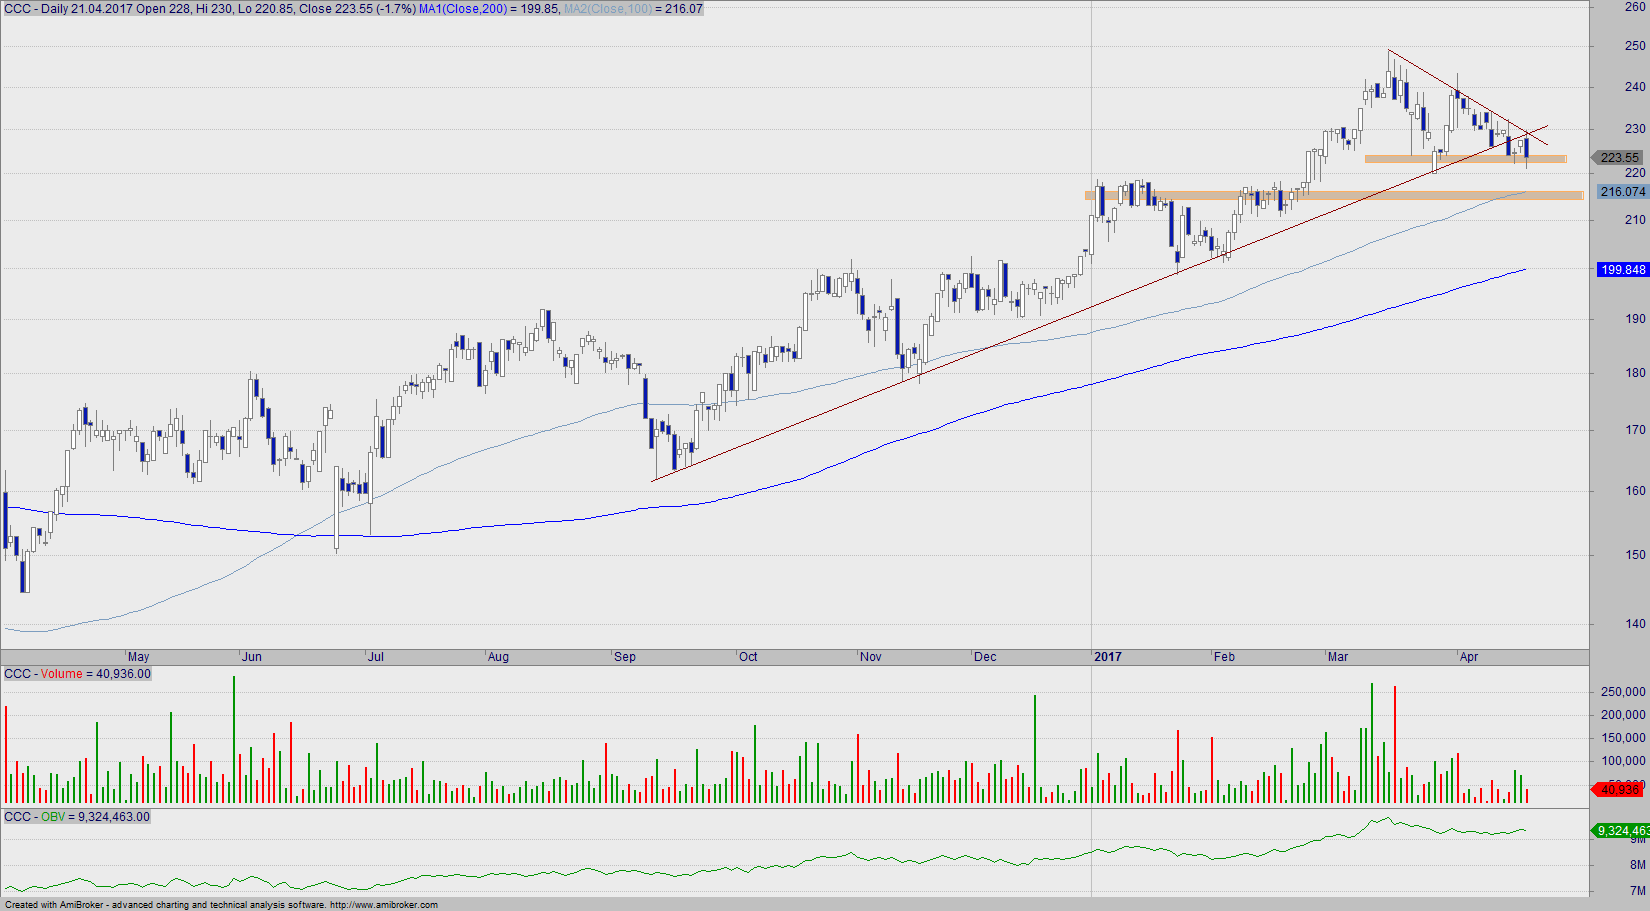1650x911 pixels.
Task: Click the 223.55 last price tag
Action: click(1619, 158)
